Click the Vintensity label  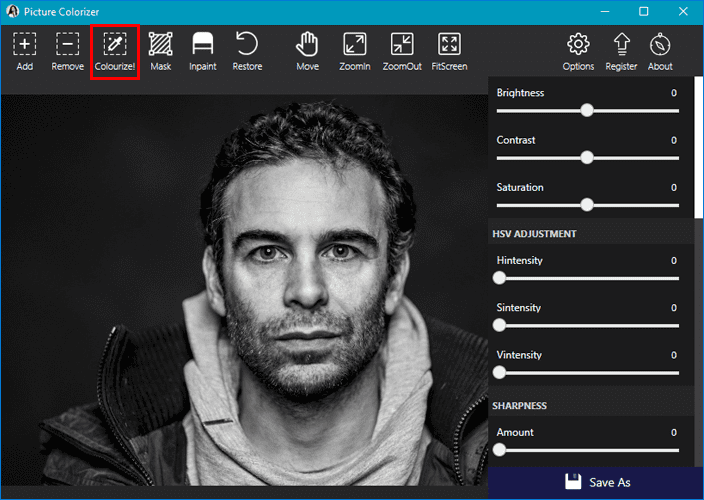[519, 355]
